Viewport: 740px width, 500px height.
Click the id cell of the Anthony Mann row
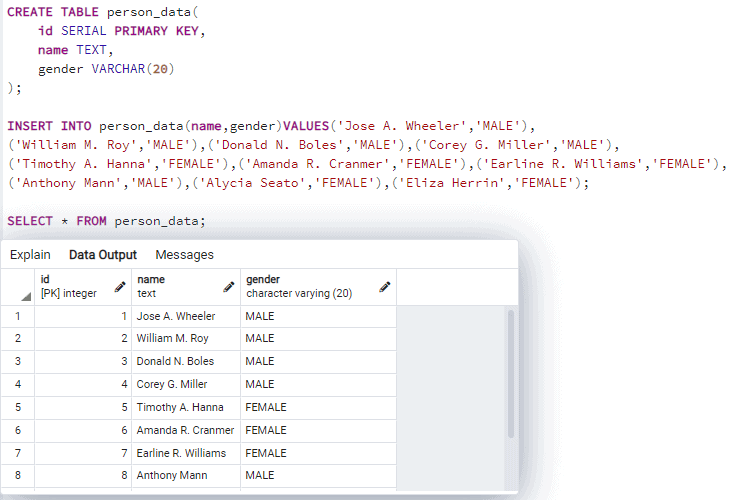83,475
